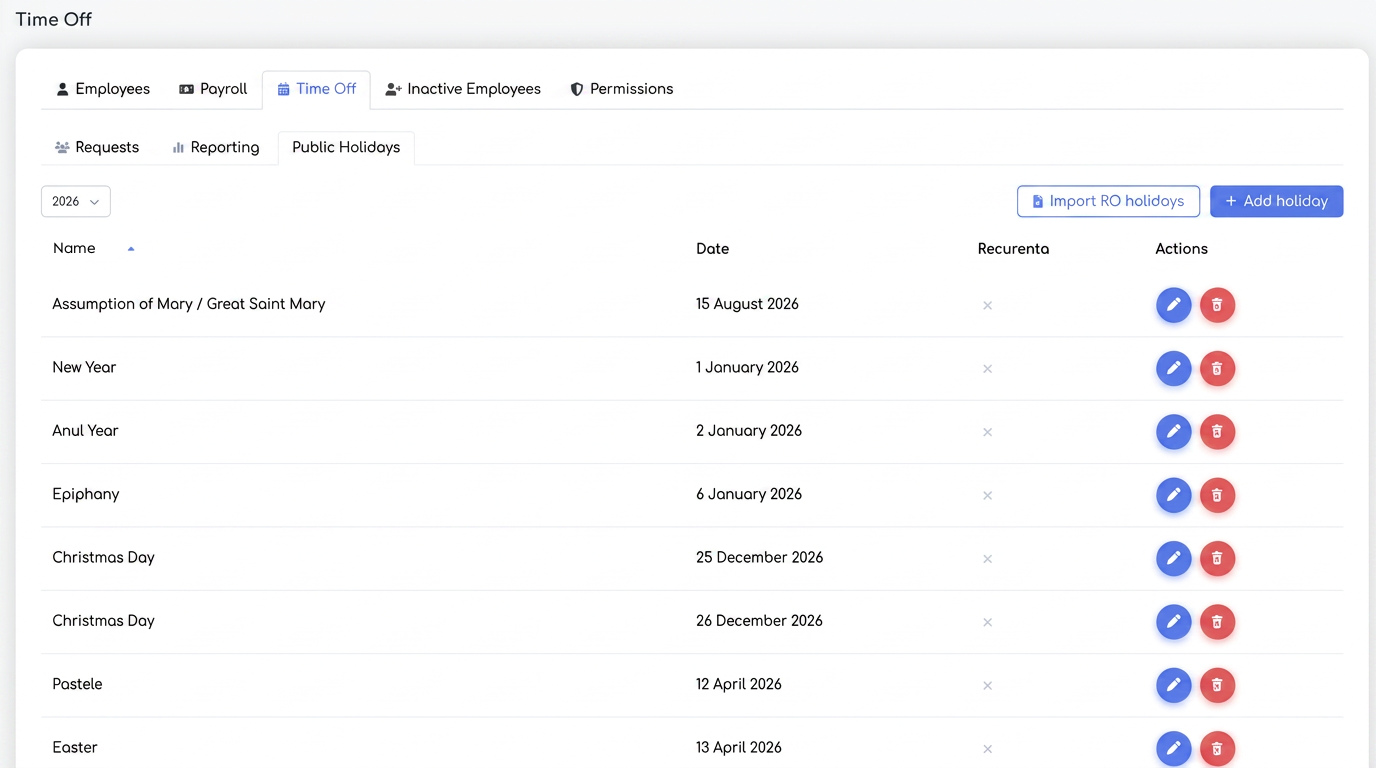Delete the Epiphany holiday

[x=1217, y=495]
